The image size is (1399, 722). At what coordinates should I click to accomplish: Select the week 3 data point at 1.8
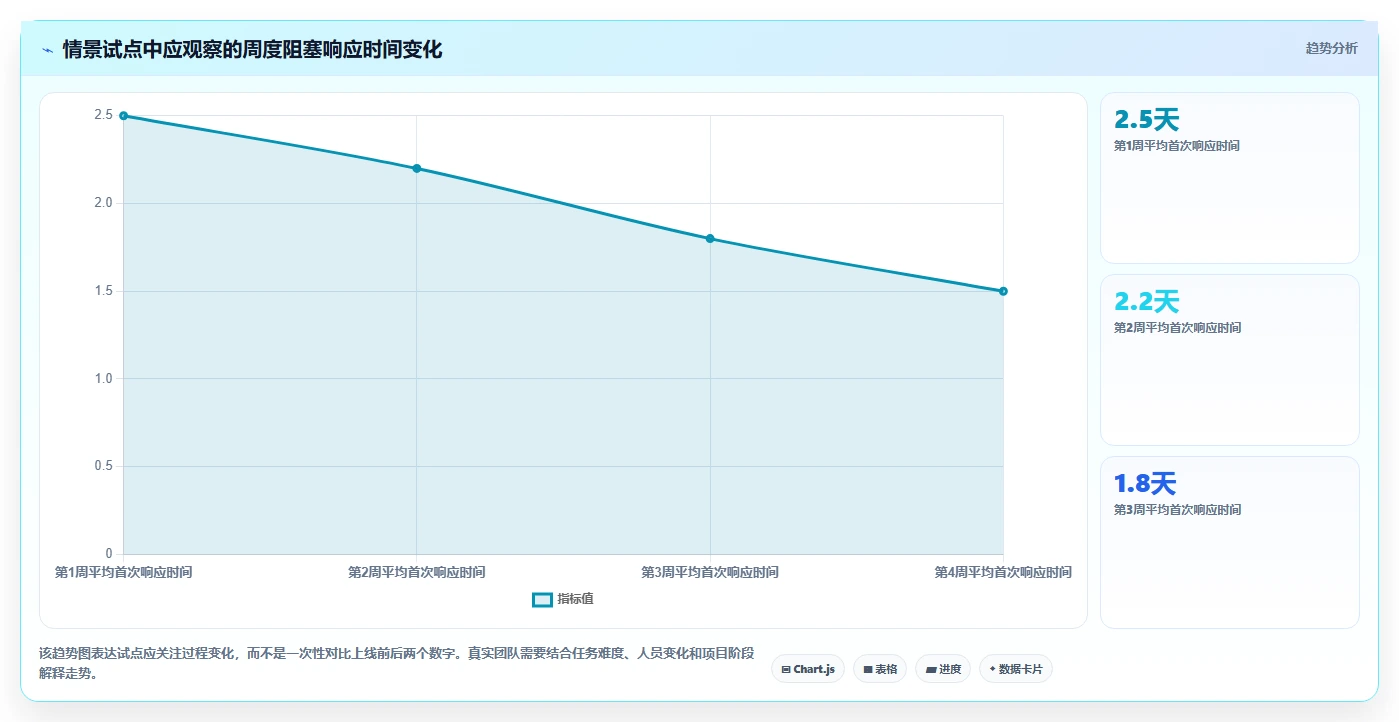pyautogui.click(x=710, y=238)
